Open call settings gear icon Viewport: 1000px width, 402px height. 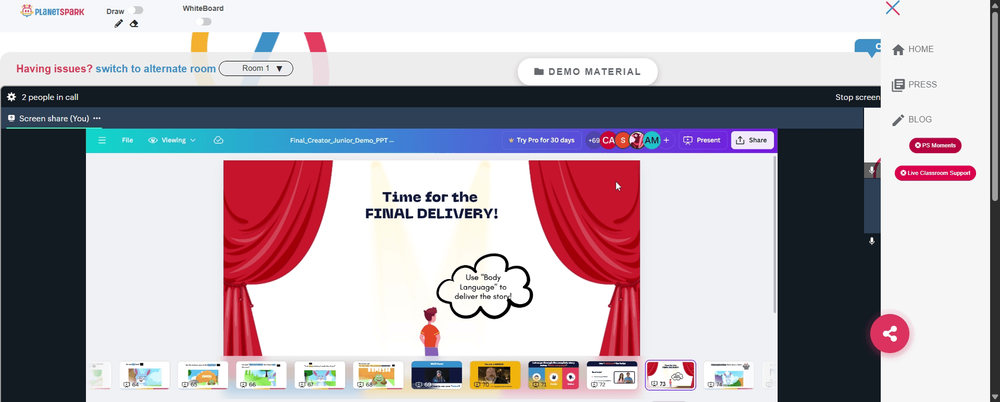[x=11, y=97]
